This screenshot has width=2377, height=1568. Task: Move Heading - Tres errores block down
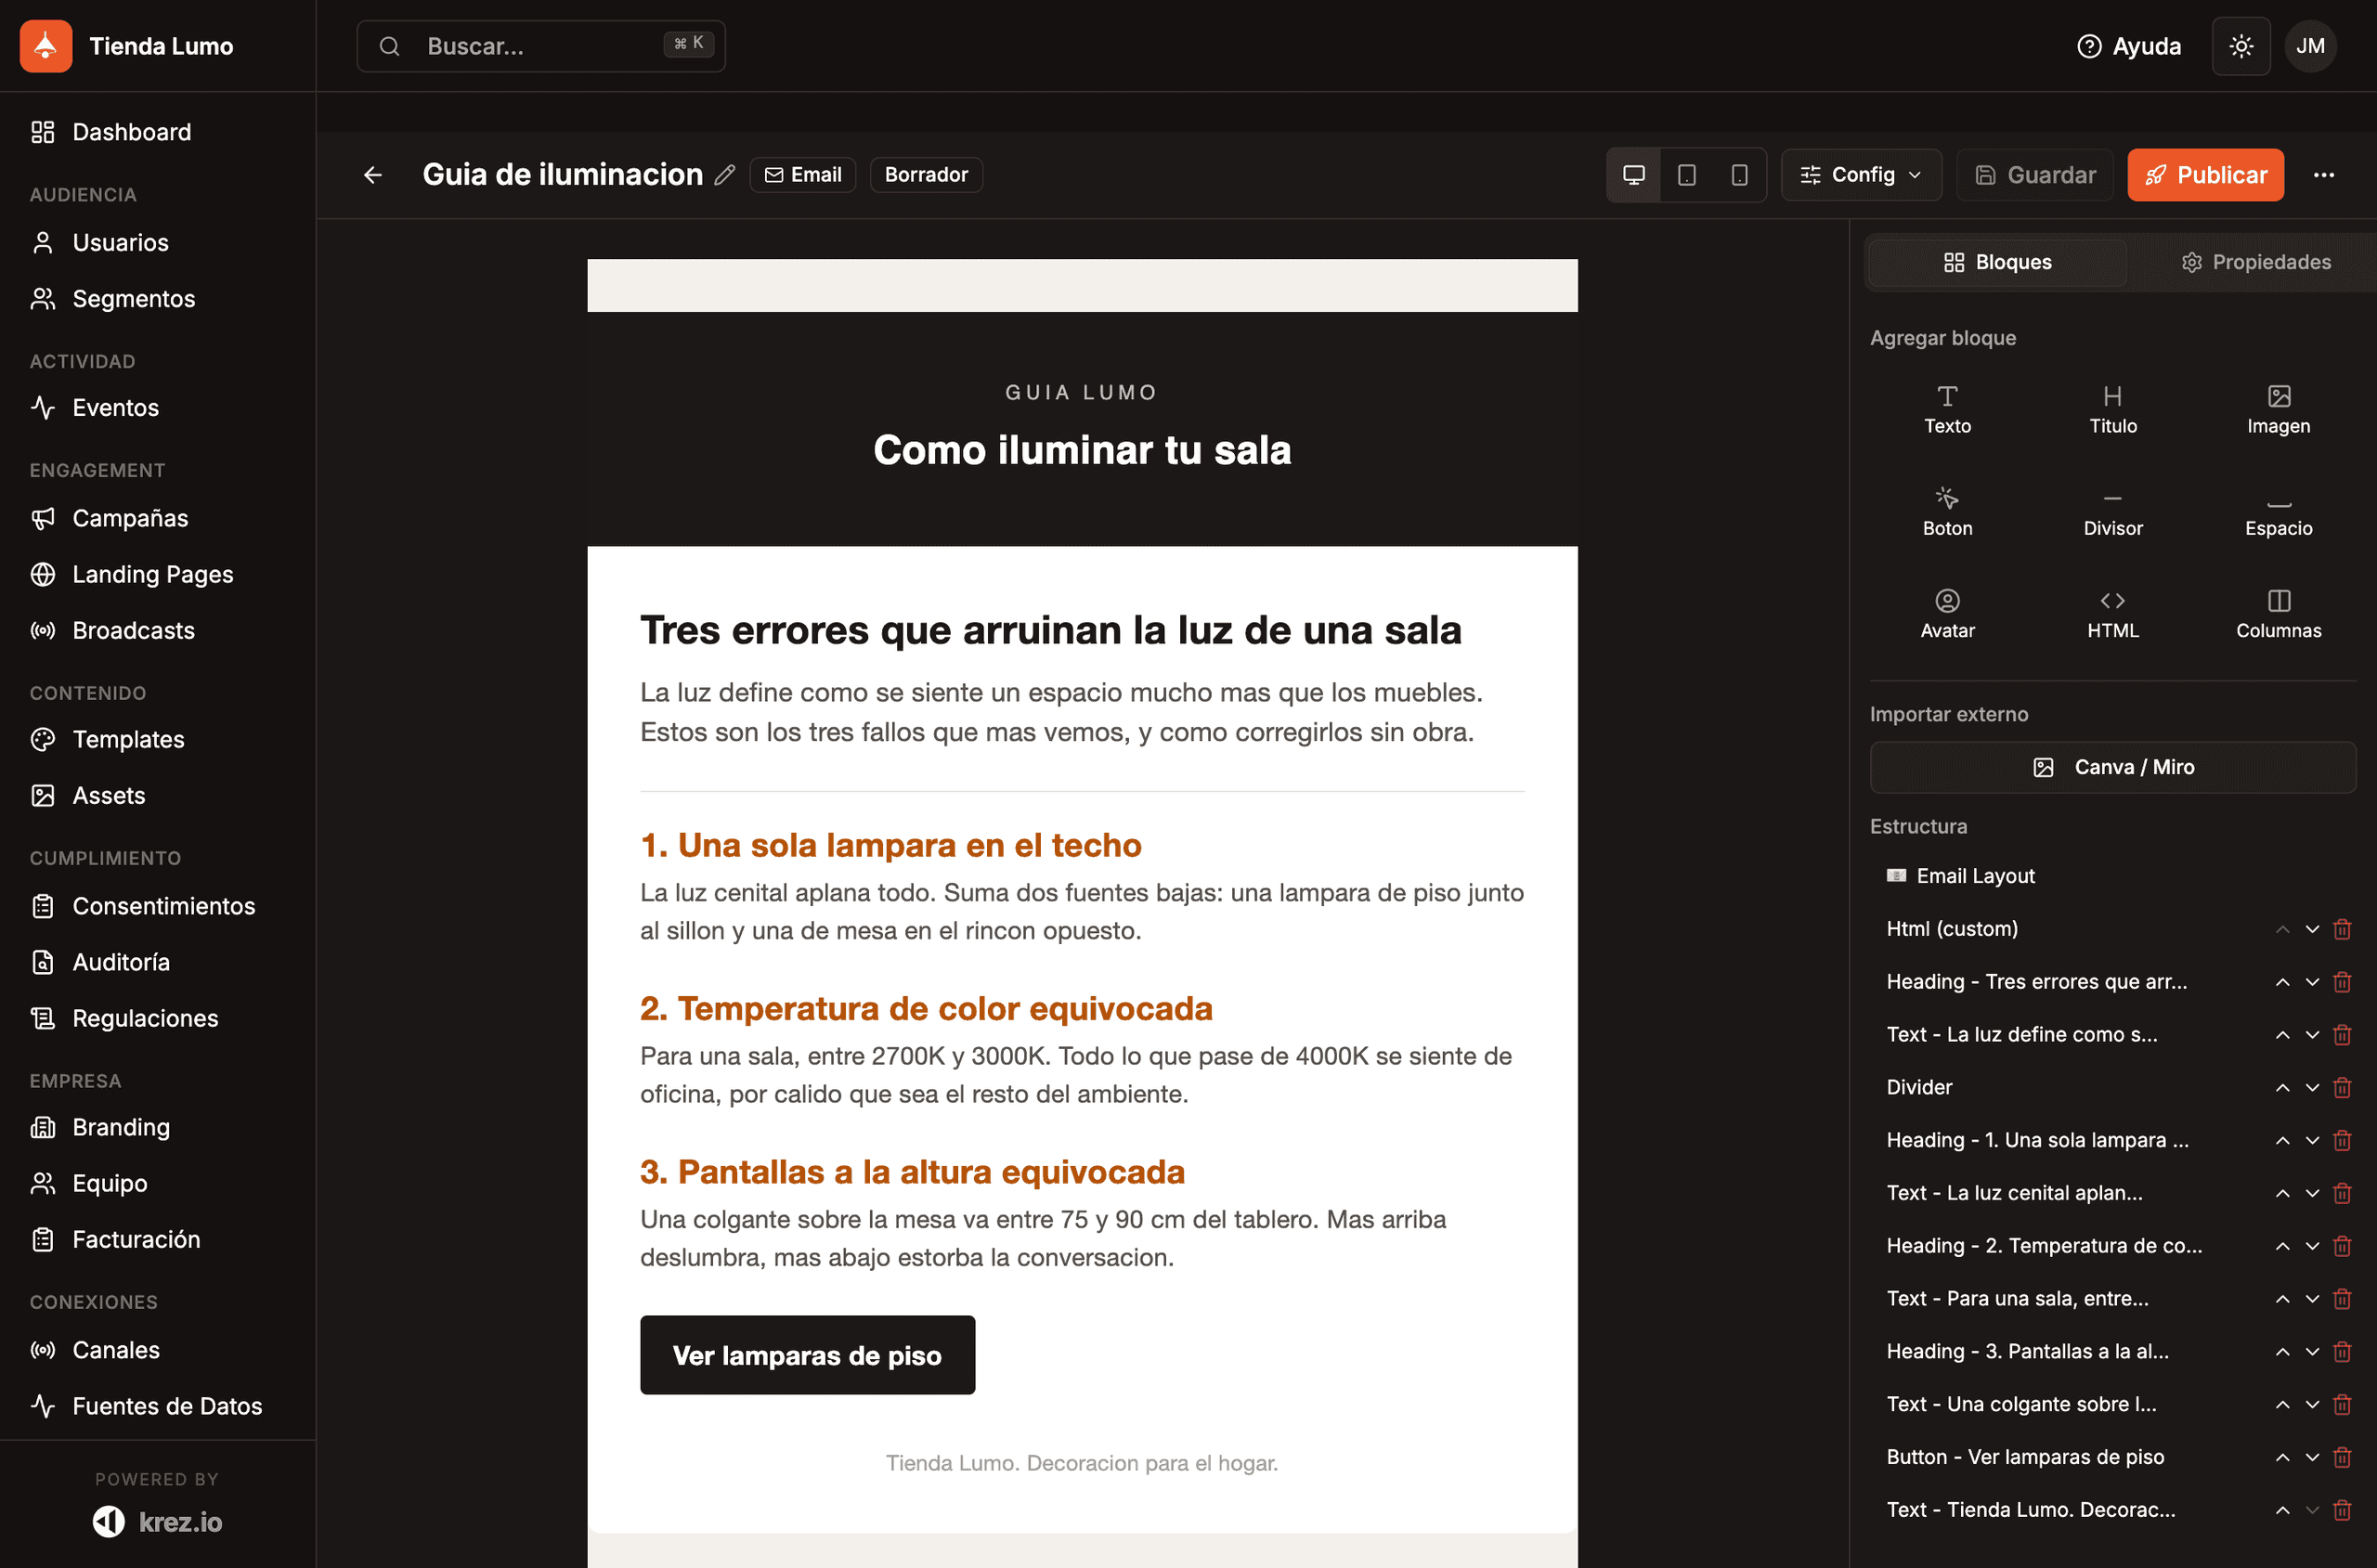coord(2311,982)
